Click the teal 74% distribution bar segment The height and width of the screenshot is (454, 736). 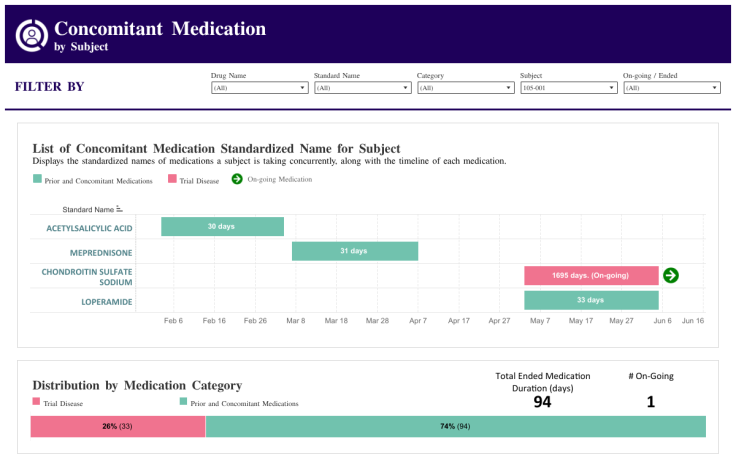[x=455, y=427]
